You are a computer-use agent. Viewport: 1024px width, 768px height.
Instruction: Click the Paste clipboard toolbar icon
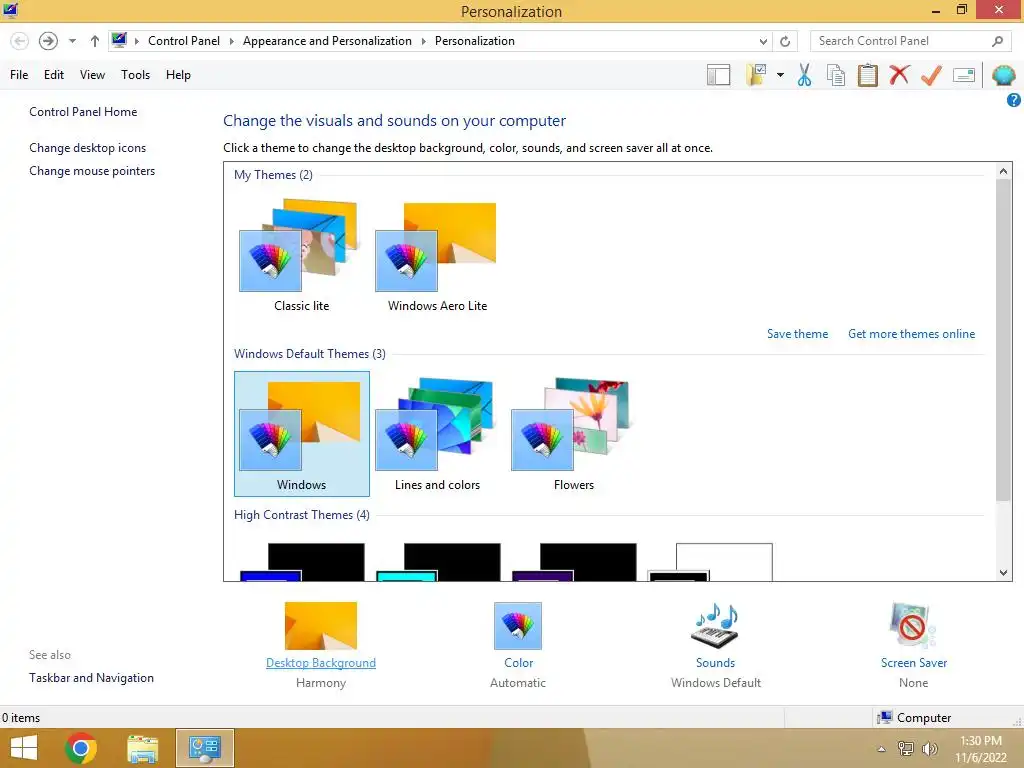867,75
